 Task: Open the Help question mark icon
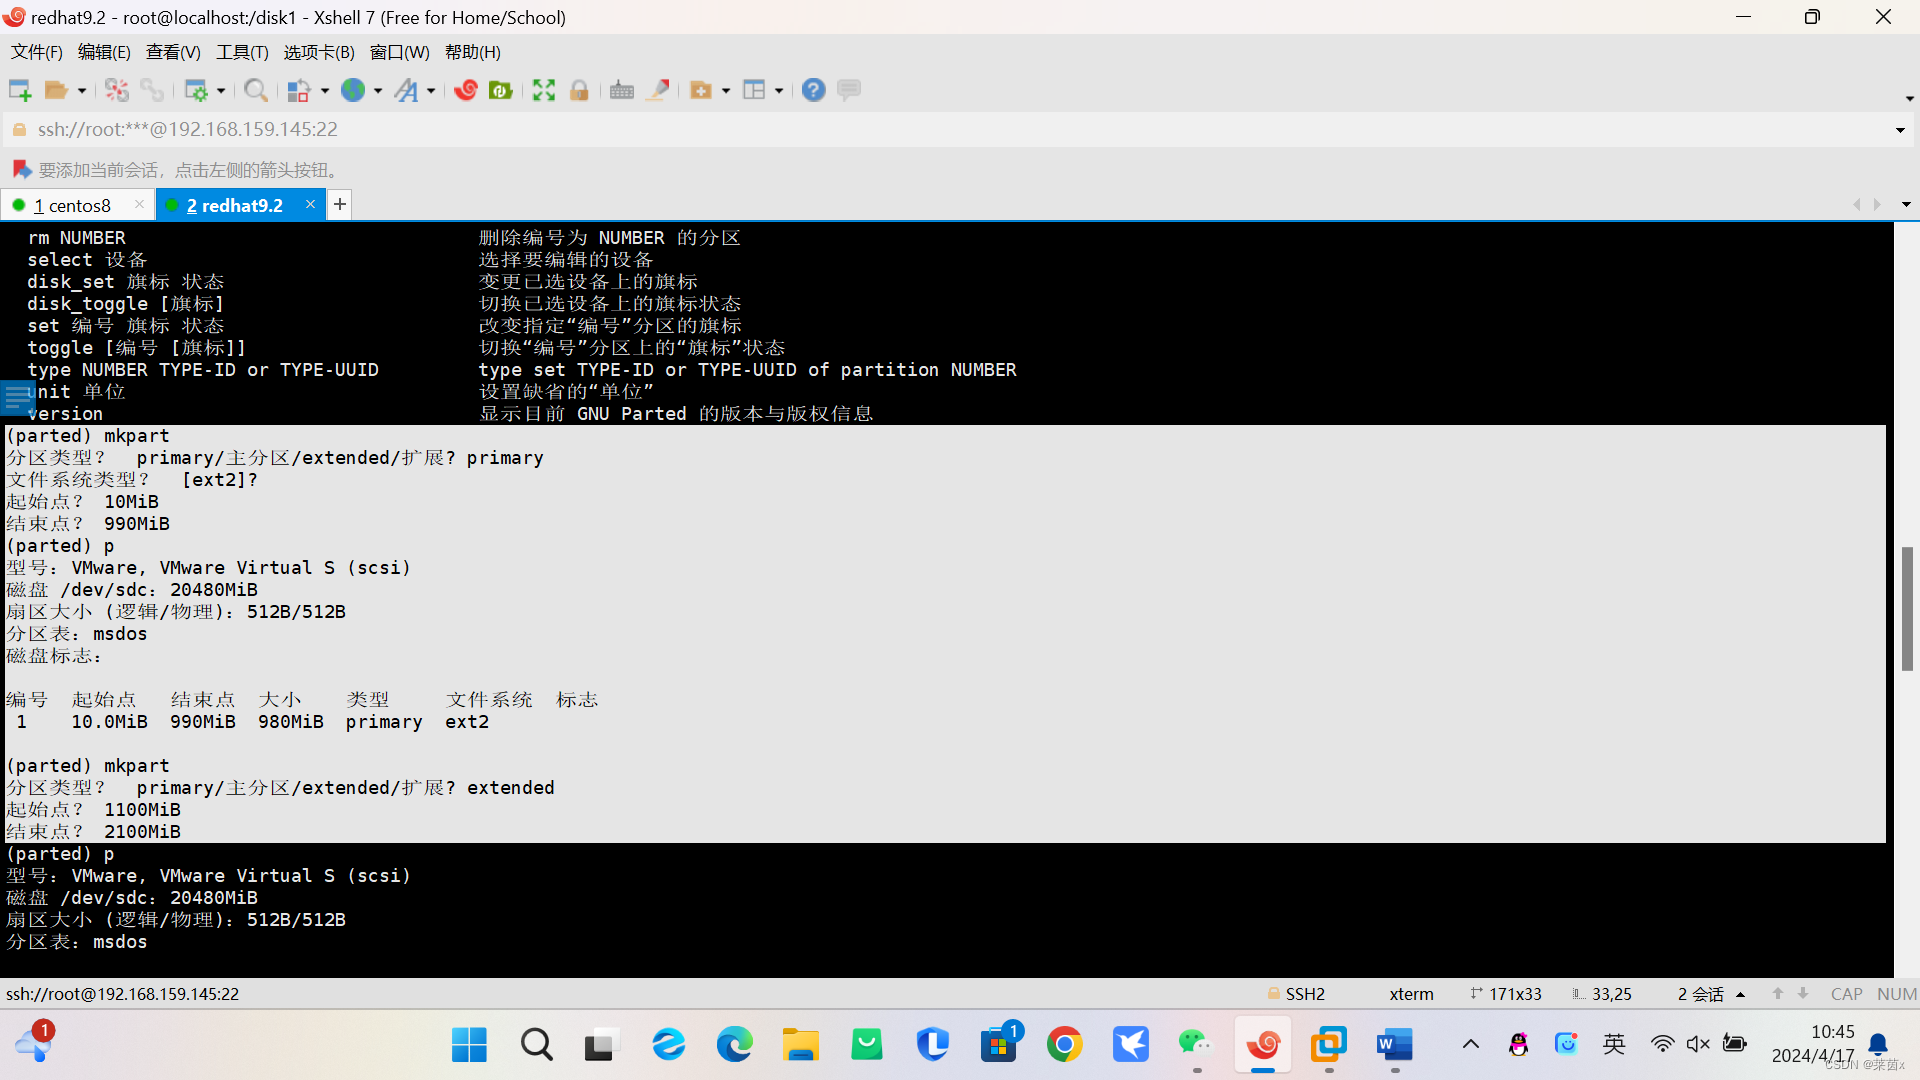(813, 90)
